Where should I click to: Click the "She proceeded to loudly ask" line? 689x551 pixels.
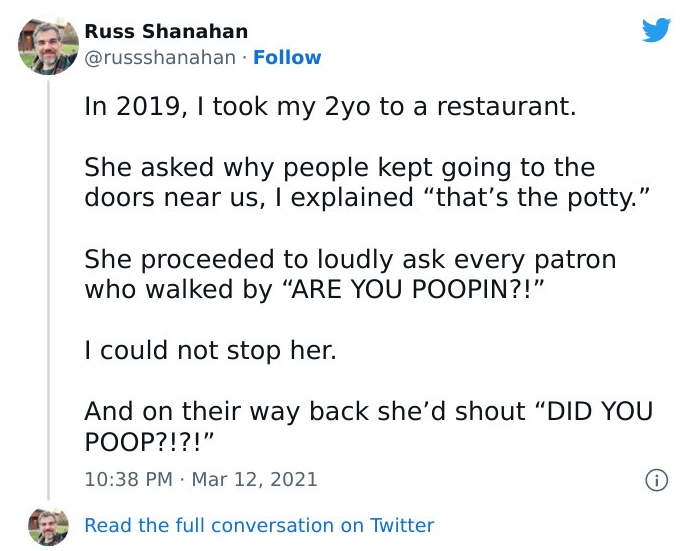[350, 260]
